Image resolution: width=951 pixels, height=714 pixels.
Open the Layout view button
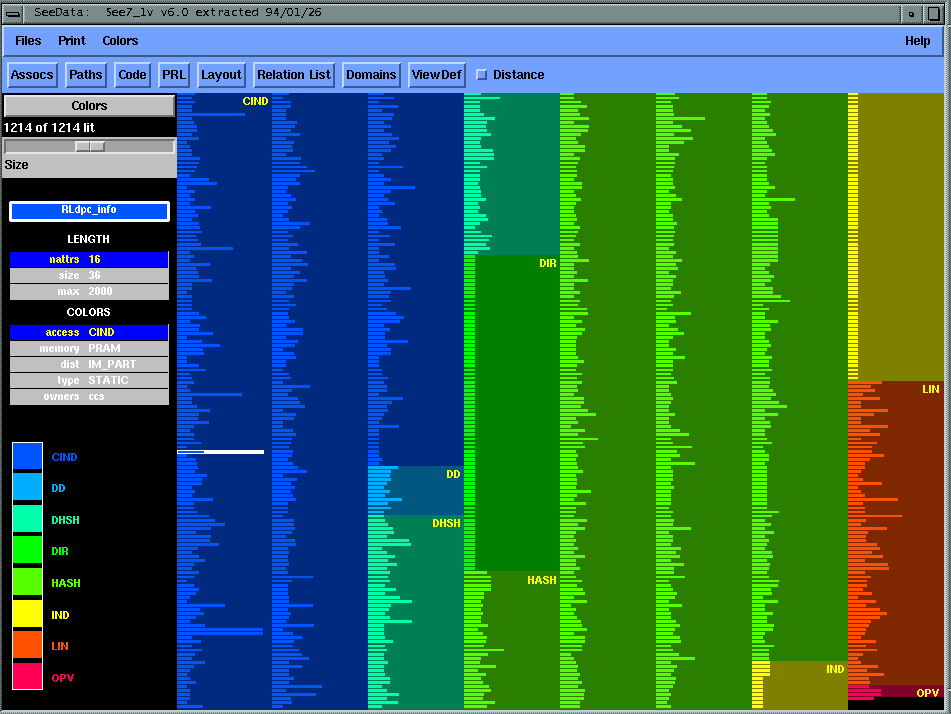coord(221,75)
